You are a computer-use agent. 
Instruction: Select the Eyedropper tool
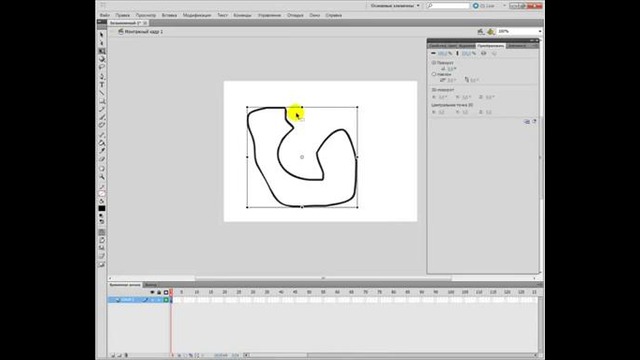tap(102, 151)
